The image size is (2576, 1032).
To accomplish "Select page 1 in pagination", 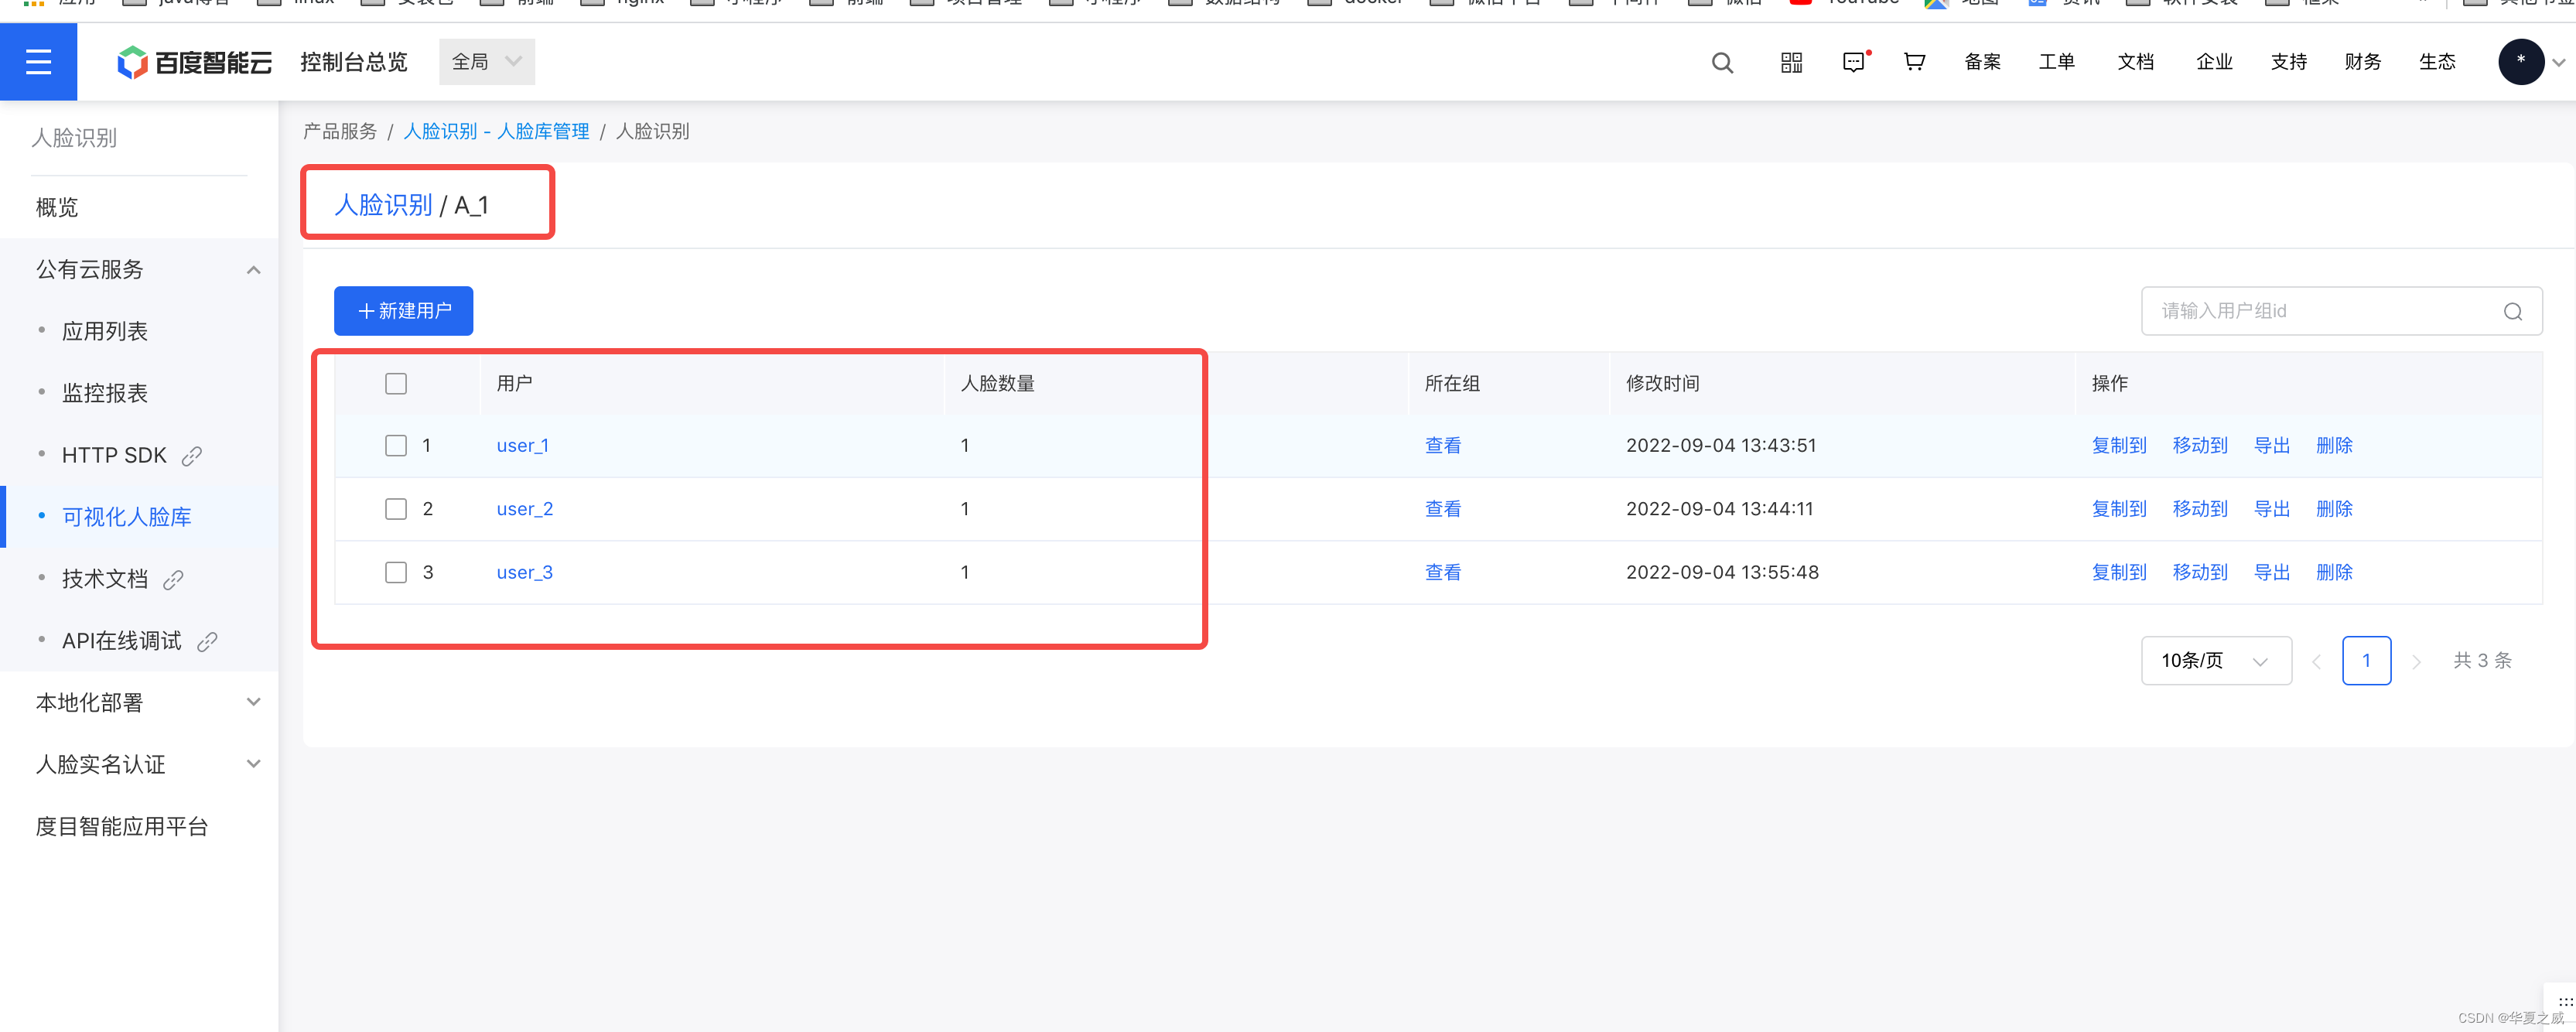I will [2366, 661].
